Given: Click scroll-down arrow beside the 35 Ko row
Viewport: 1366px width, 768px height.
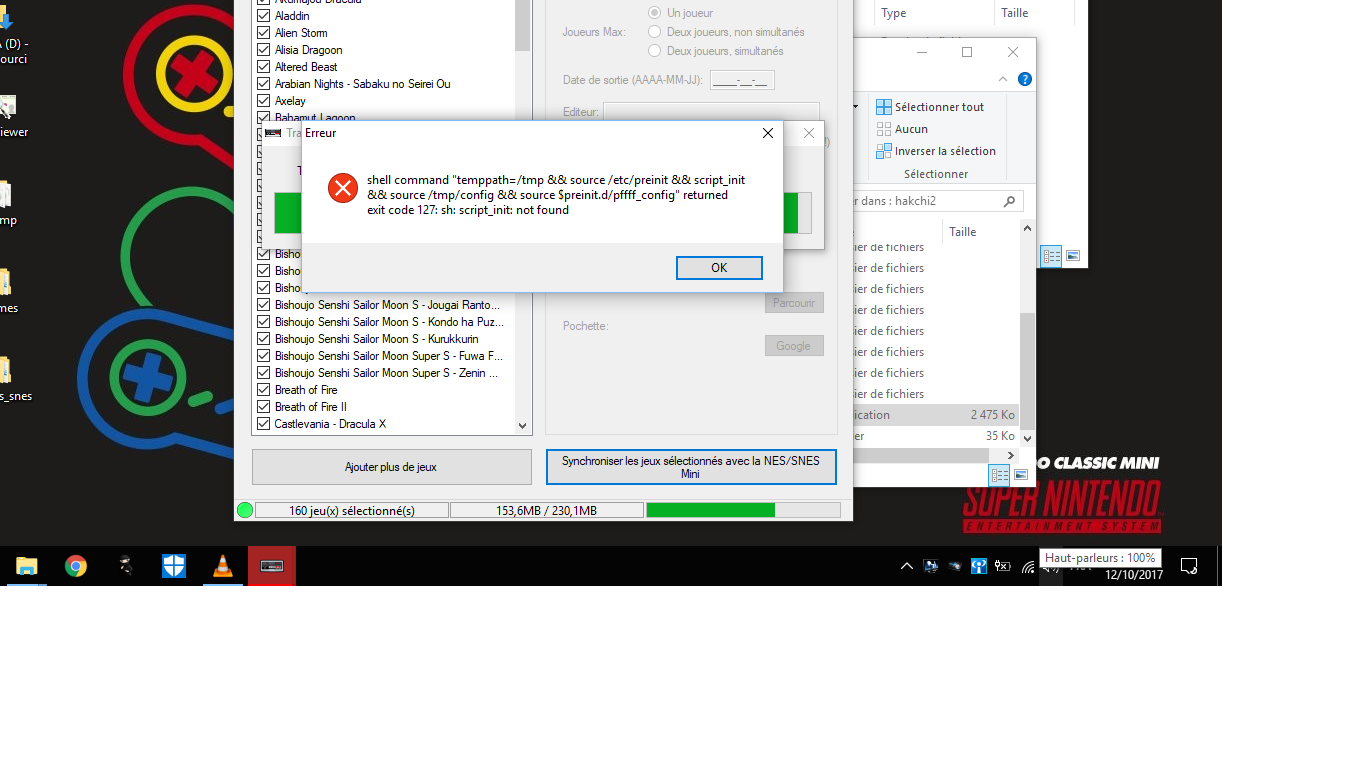Looking at the screenshot, I should click(1027, 437).
